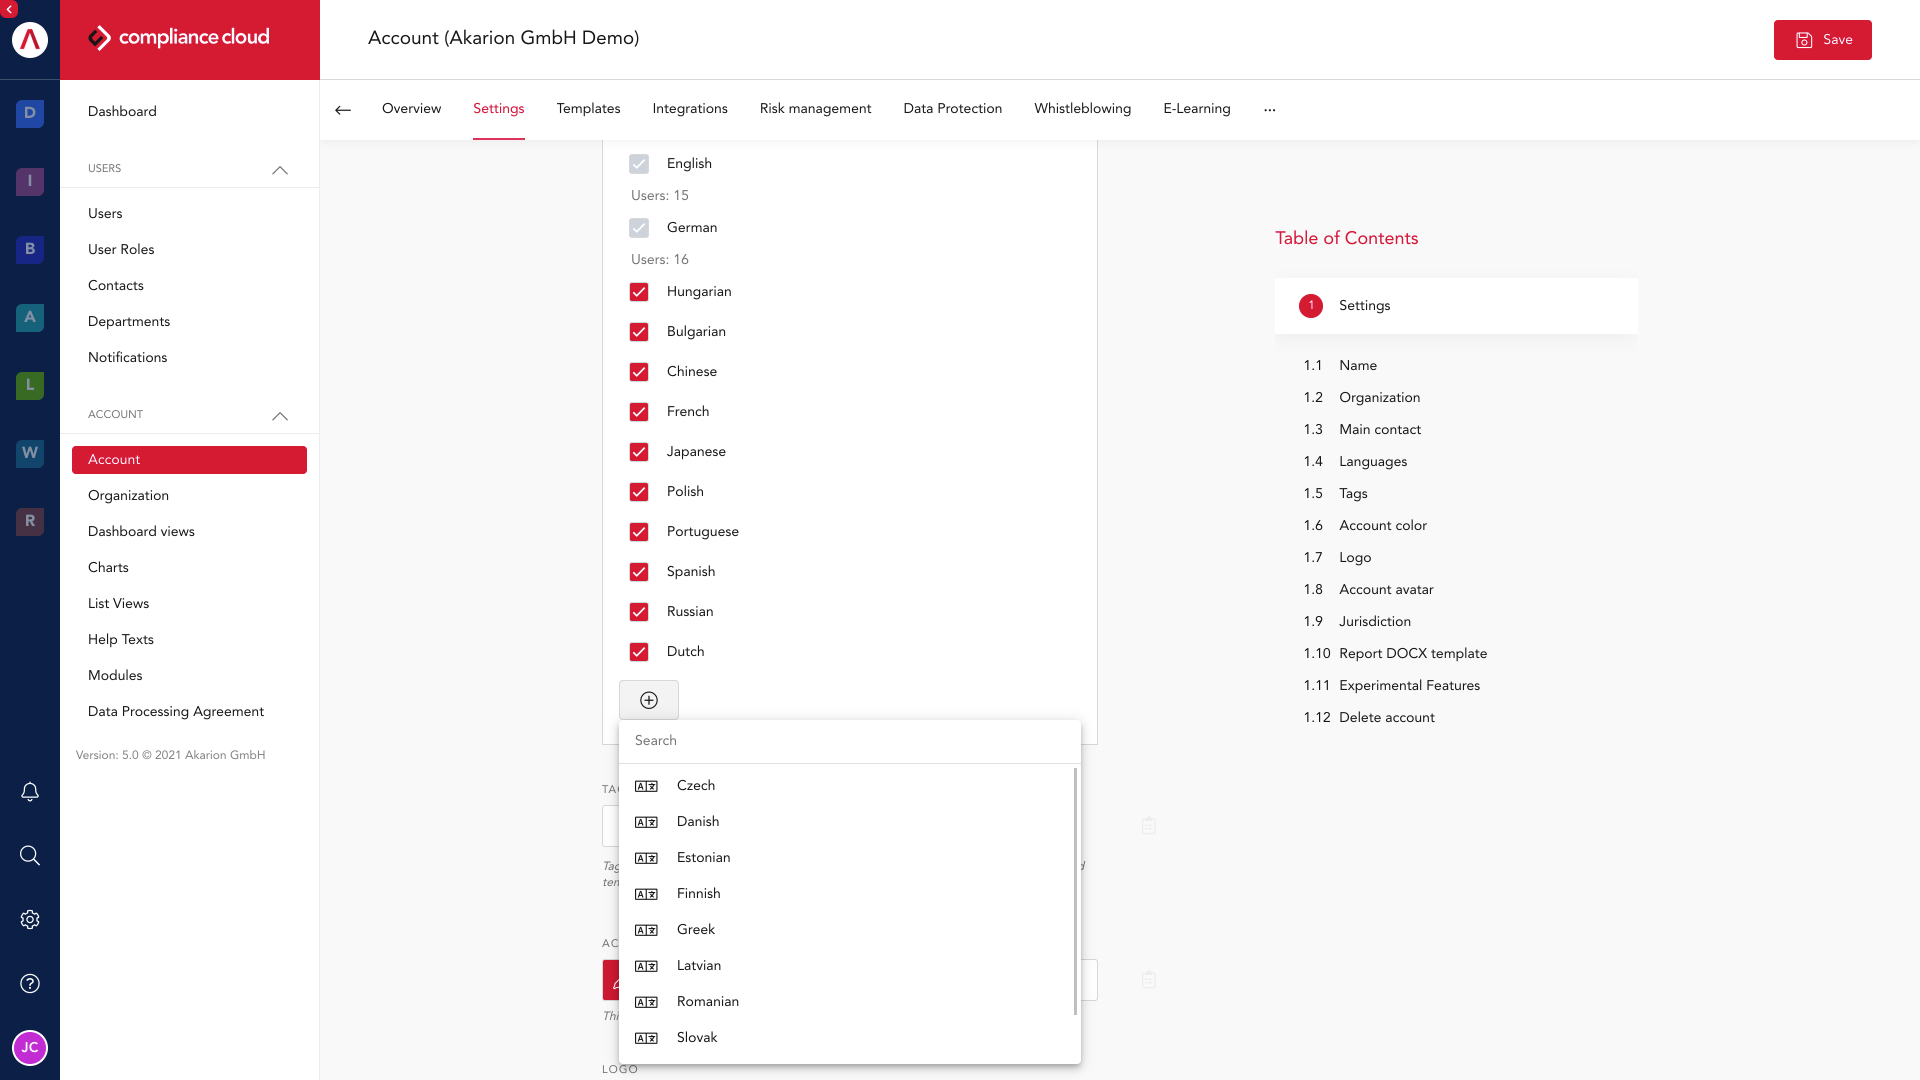This screenshot has width=1920, height=1080.
Task: Click the settings gear in left rail
Action: [x=30, y=919]
